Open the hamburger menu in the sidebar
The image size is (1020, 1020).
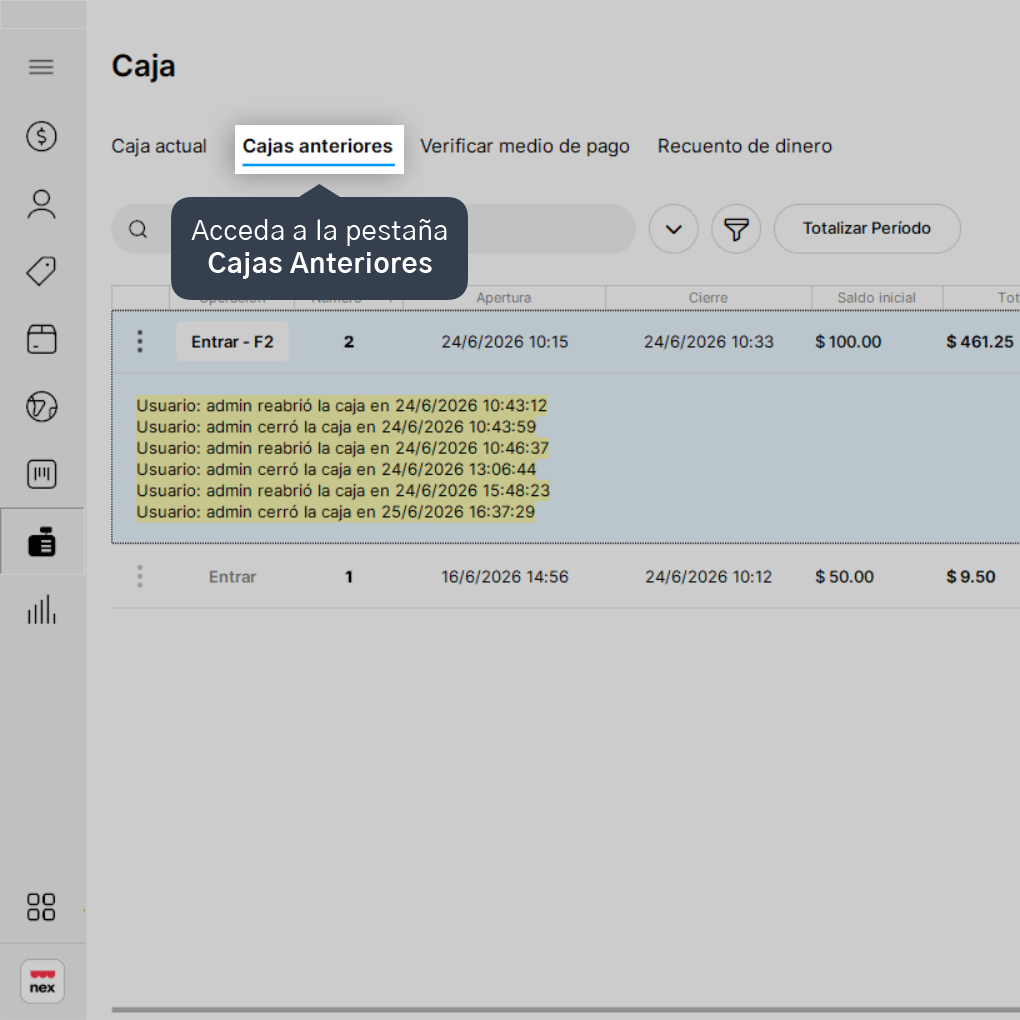click(x=41, y=67)
